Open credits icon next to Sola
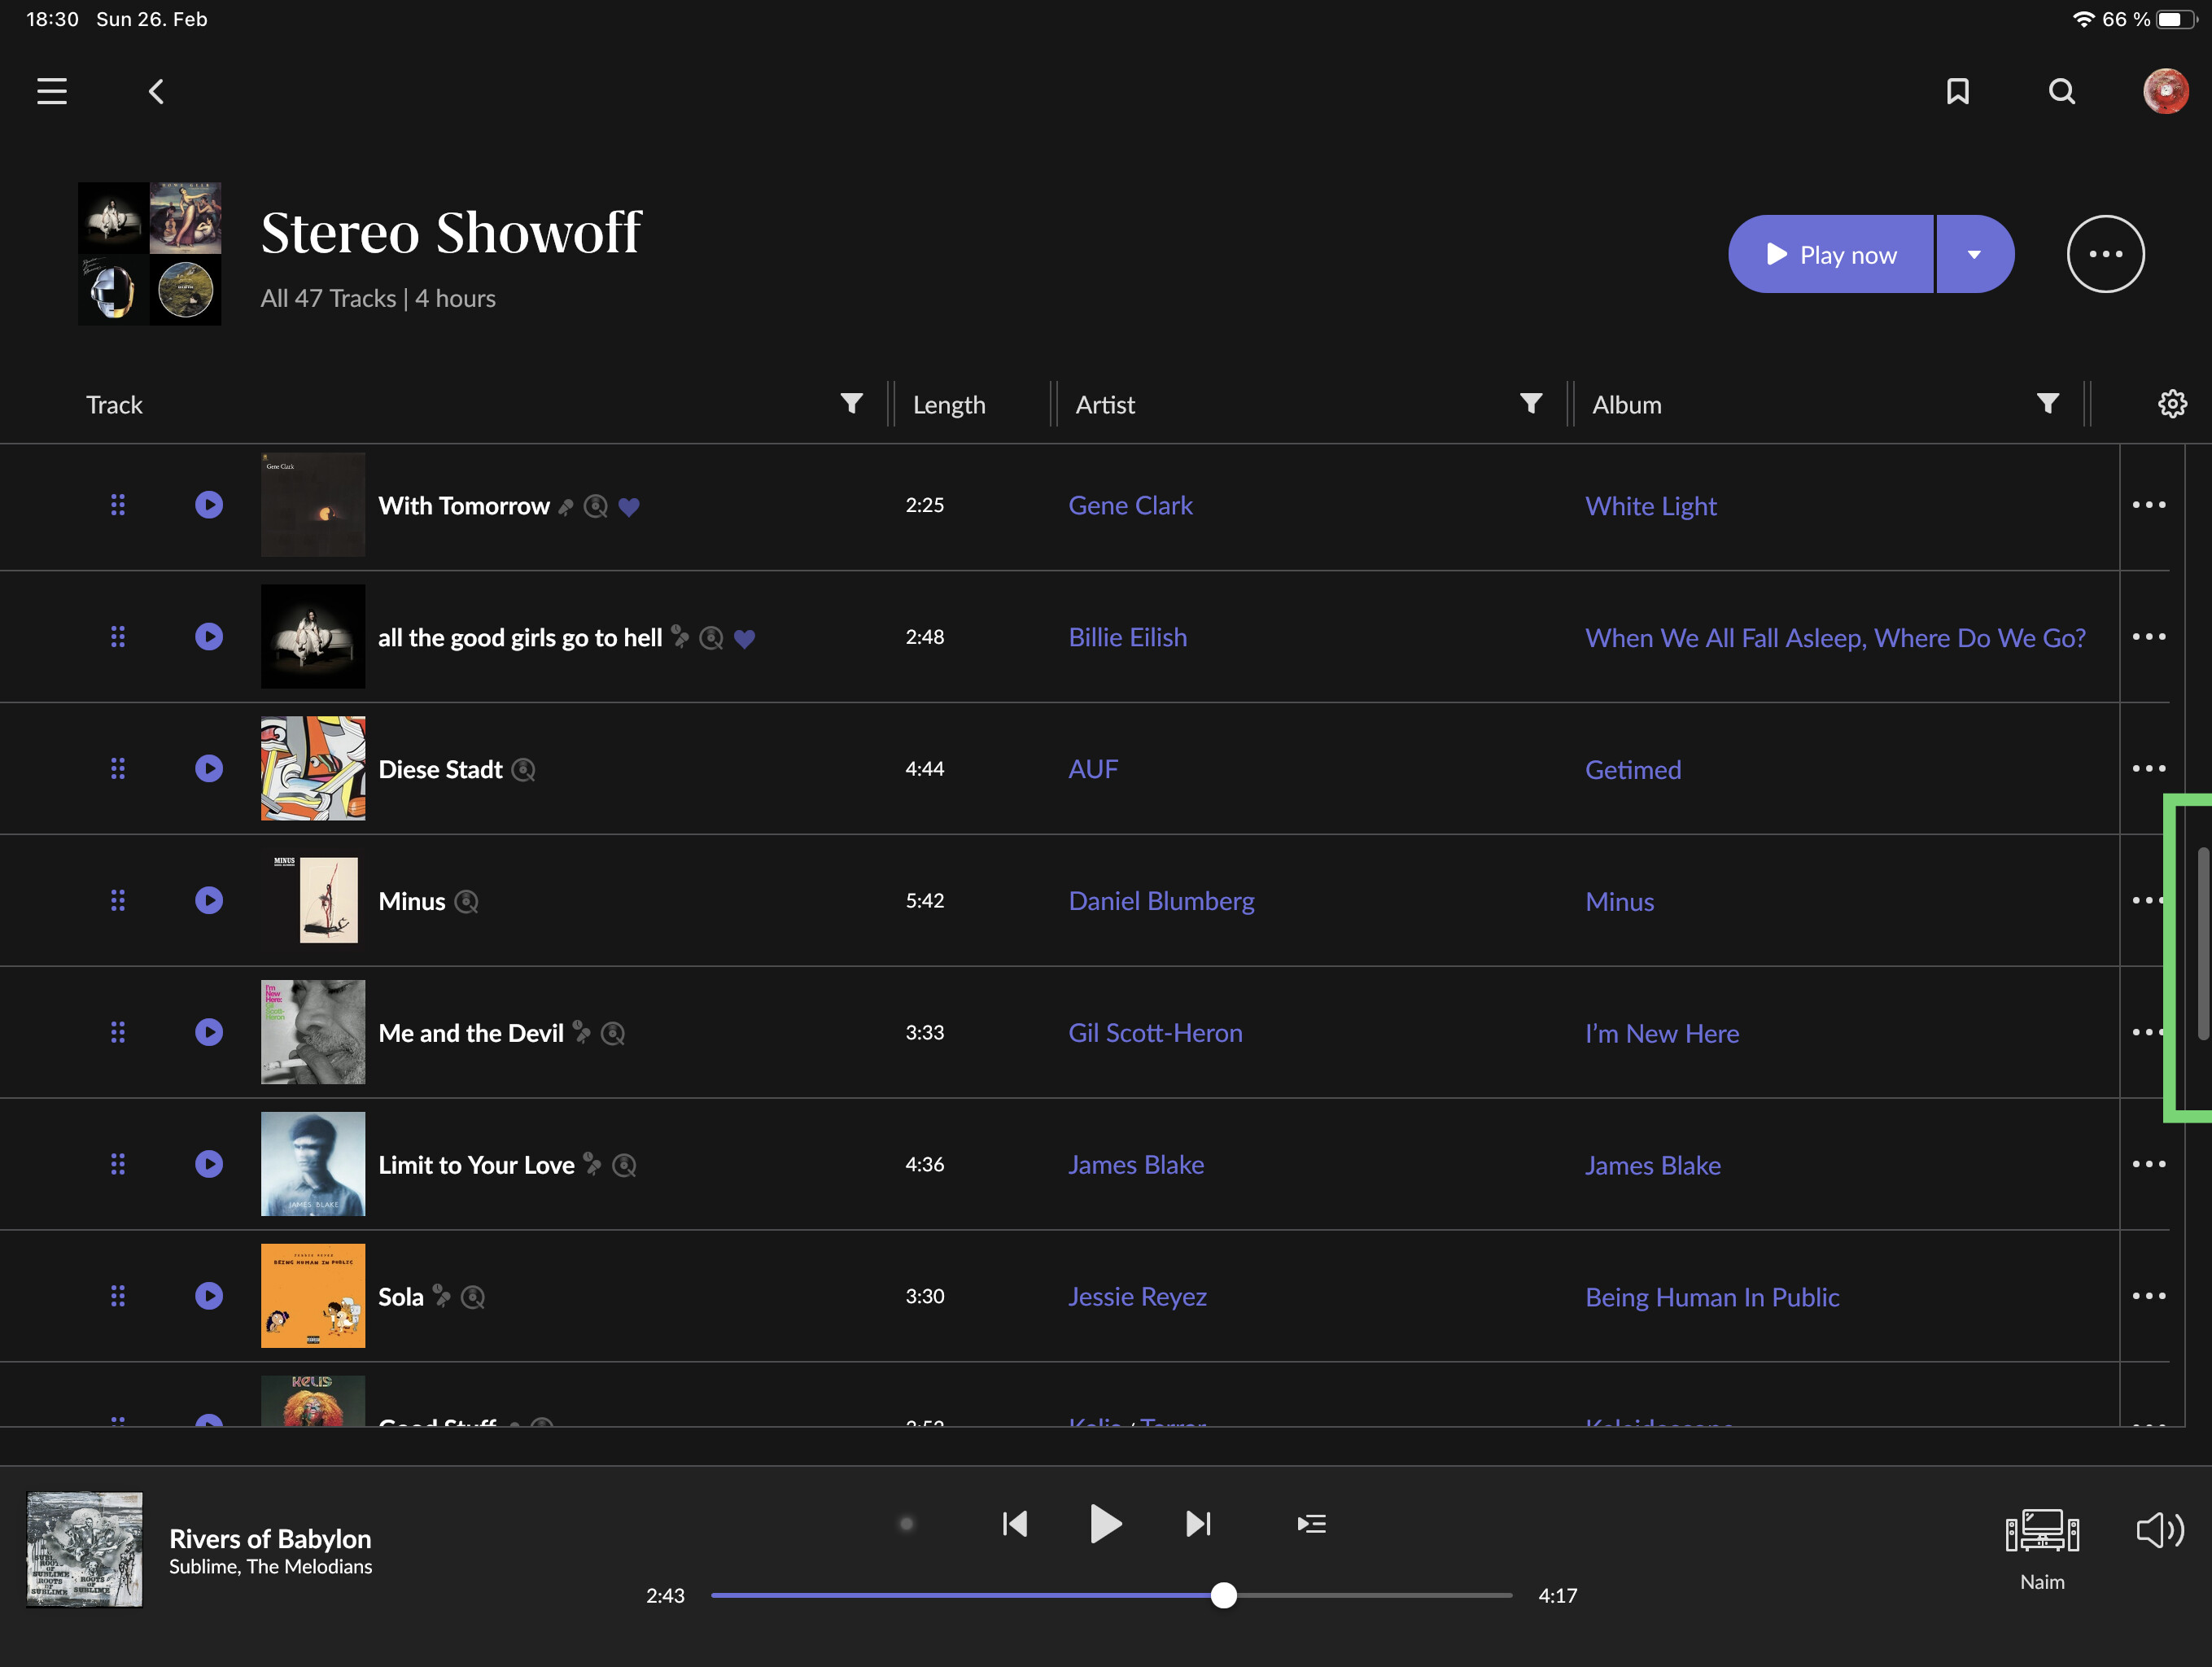This screenshot has height=1667, width=2212. (473, 1298)
